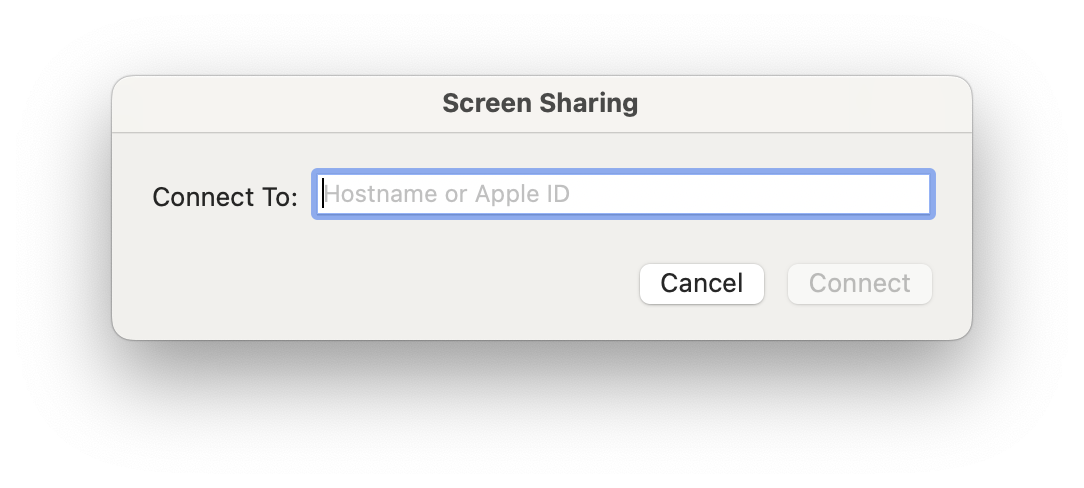The height and width of the screenshot is (488, 1084).
Task: Click the "Connect To:" label
Action: [x=225, y=197]
